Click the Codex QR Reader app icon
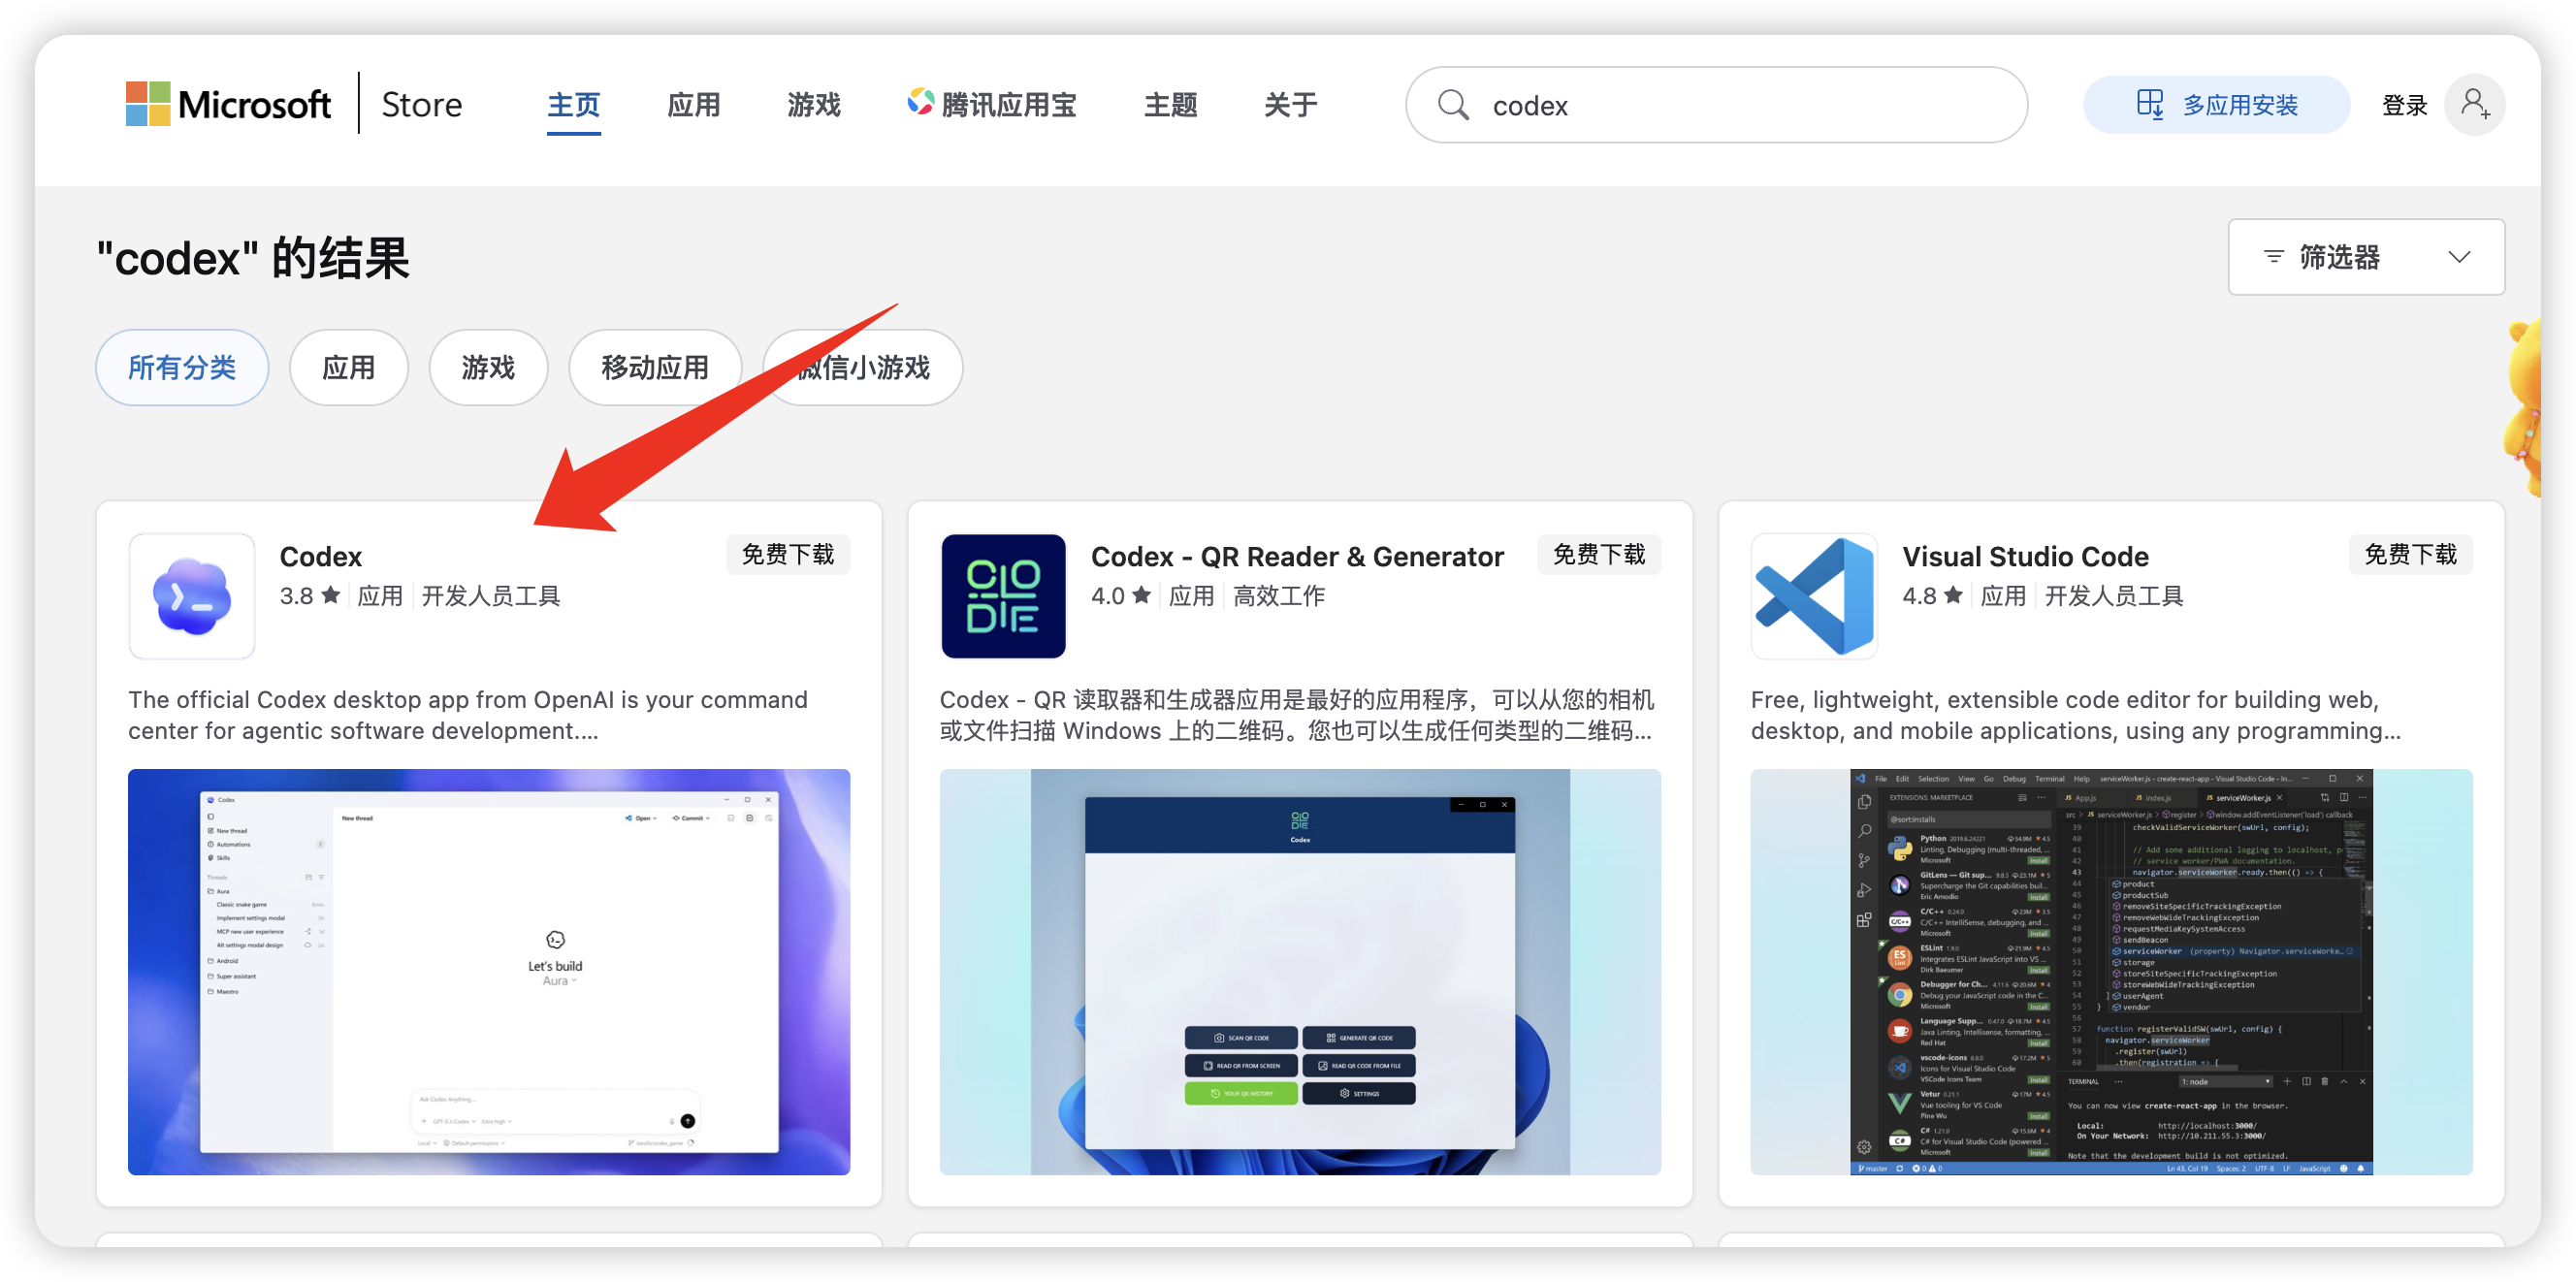This screenshot has width=2576, height=1282. click(x=1003, y=596)
